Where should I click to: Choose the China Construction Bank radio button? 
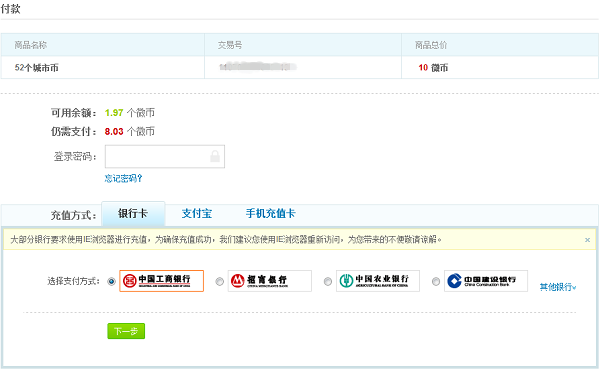pyautogui.click(x=436, y=282)
